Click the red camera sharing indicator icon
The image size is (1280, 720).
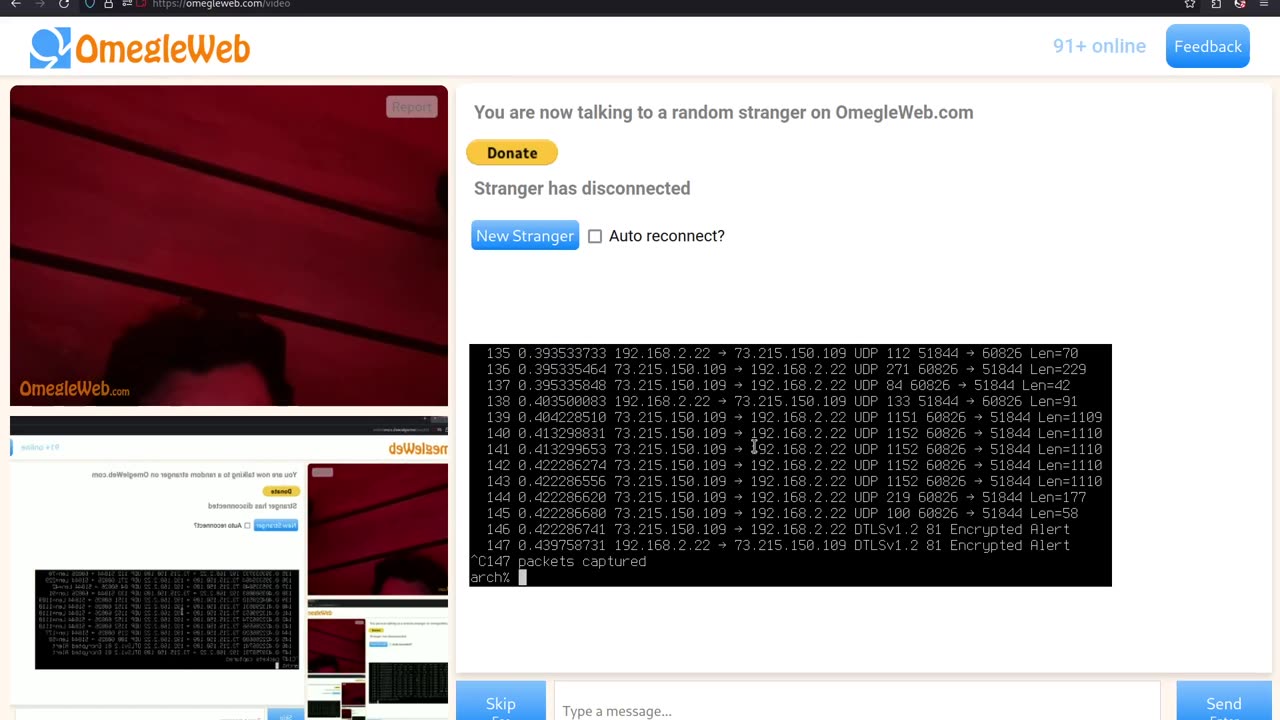tap(142, 4)
